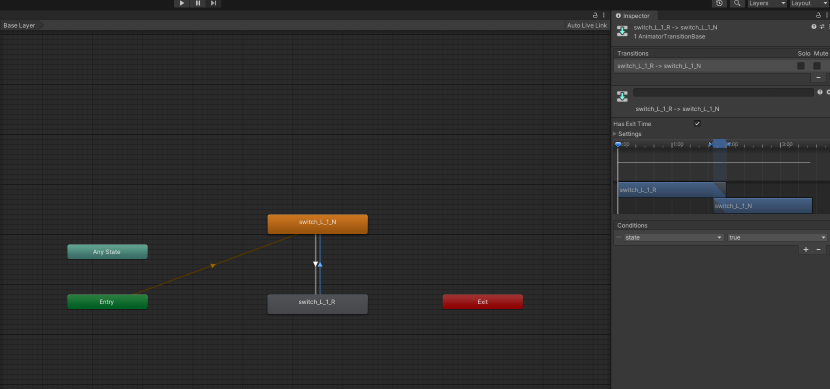Click the Transitions section header

pyautogui.click(x=633, y=53)
